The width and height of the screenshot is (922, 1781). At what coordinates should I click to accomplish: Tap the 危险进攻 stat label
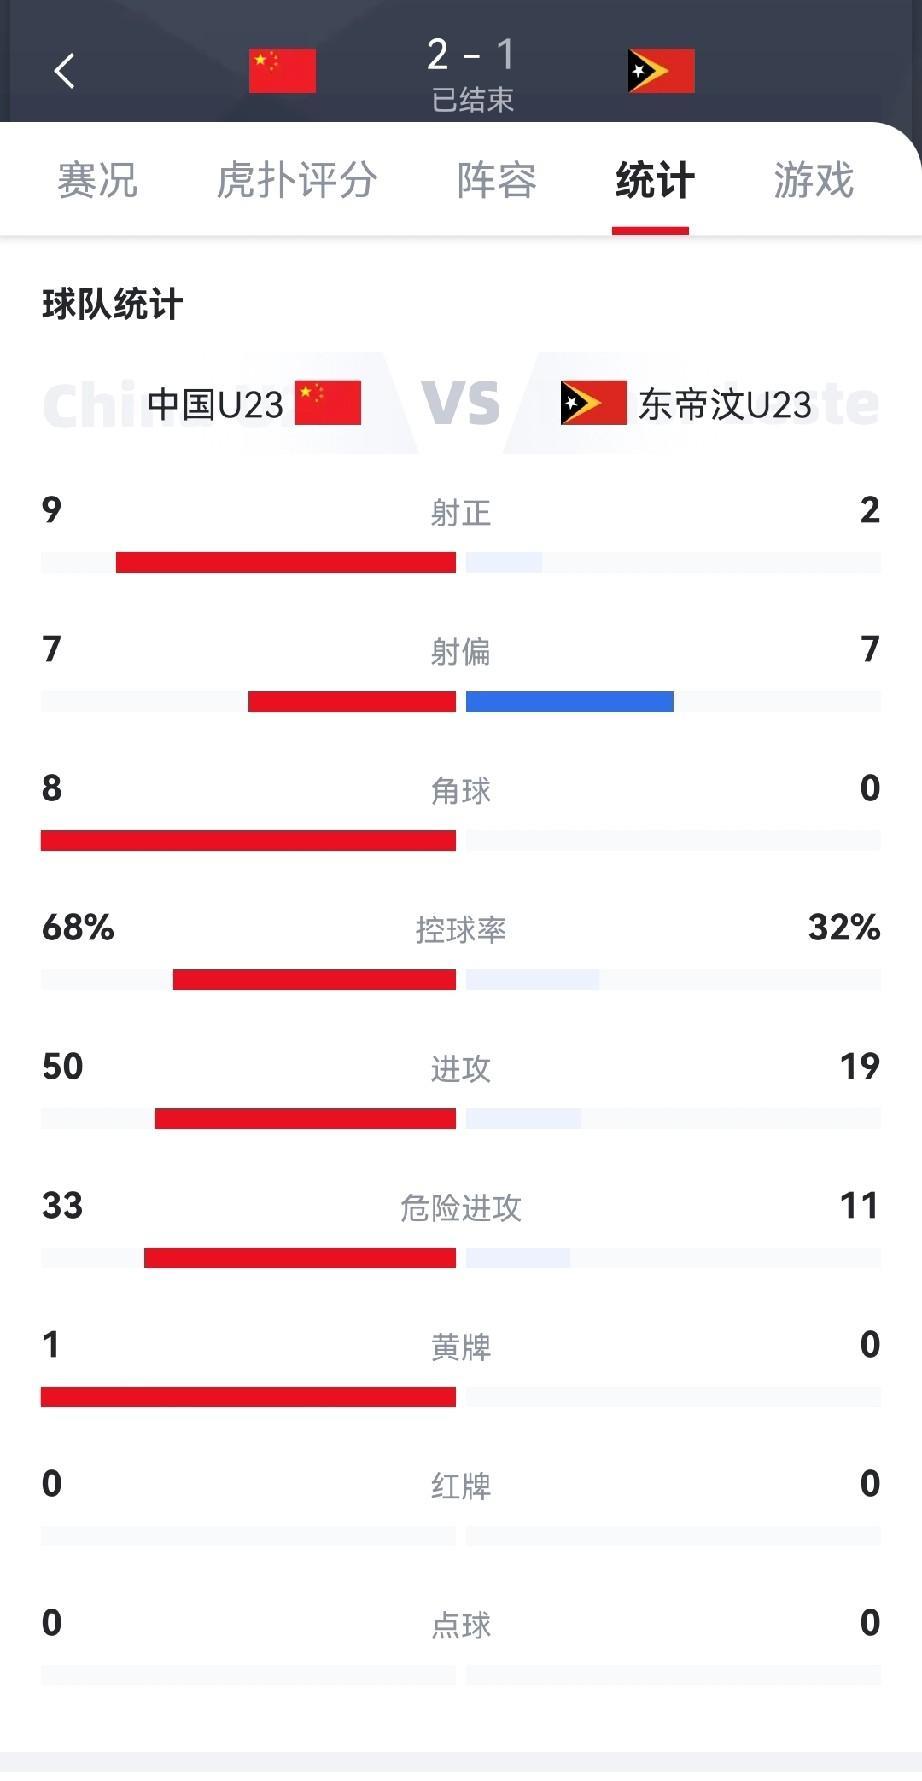(x=461, y=1208)
